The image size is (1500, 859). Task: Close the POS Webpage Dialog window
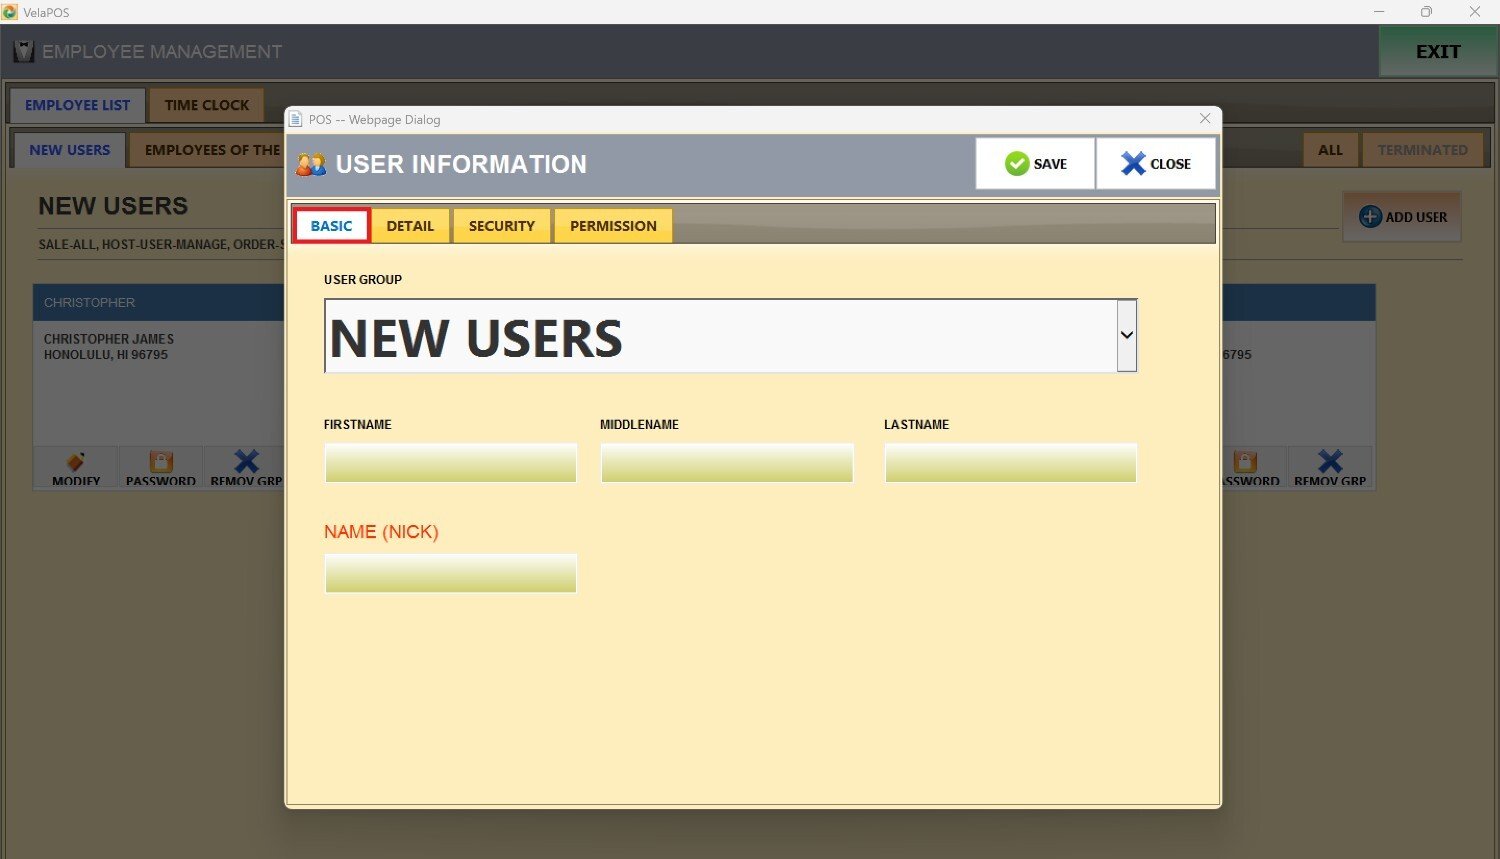tap(1205, 119)
